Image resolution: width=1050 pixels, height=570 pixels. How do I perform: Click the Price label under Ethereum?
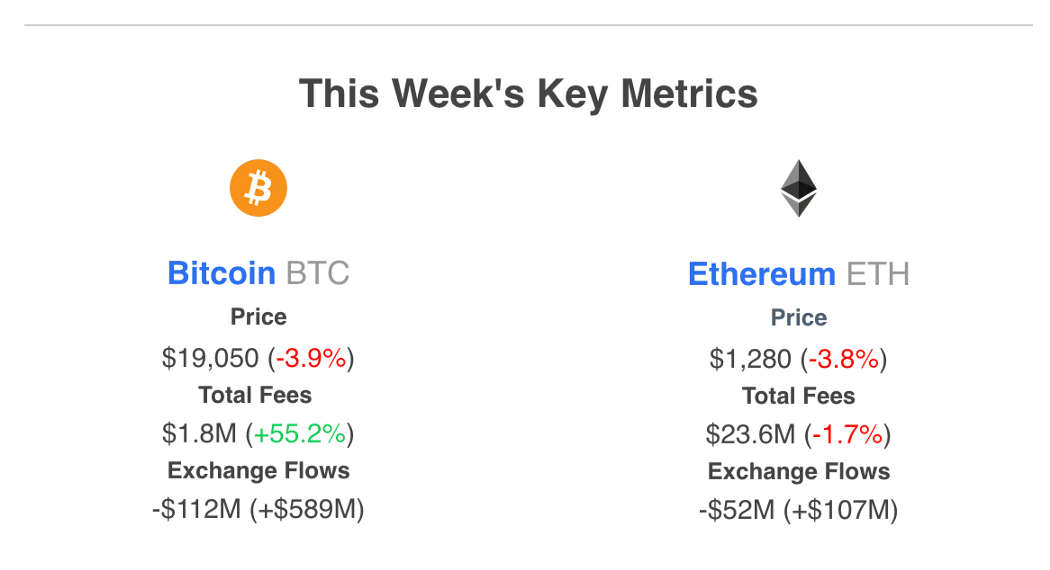(799, 317)
